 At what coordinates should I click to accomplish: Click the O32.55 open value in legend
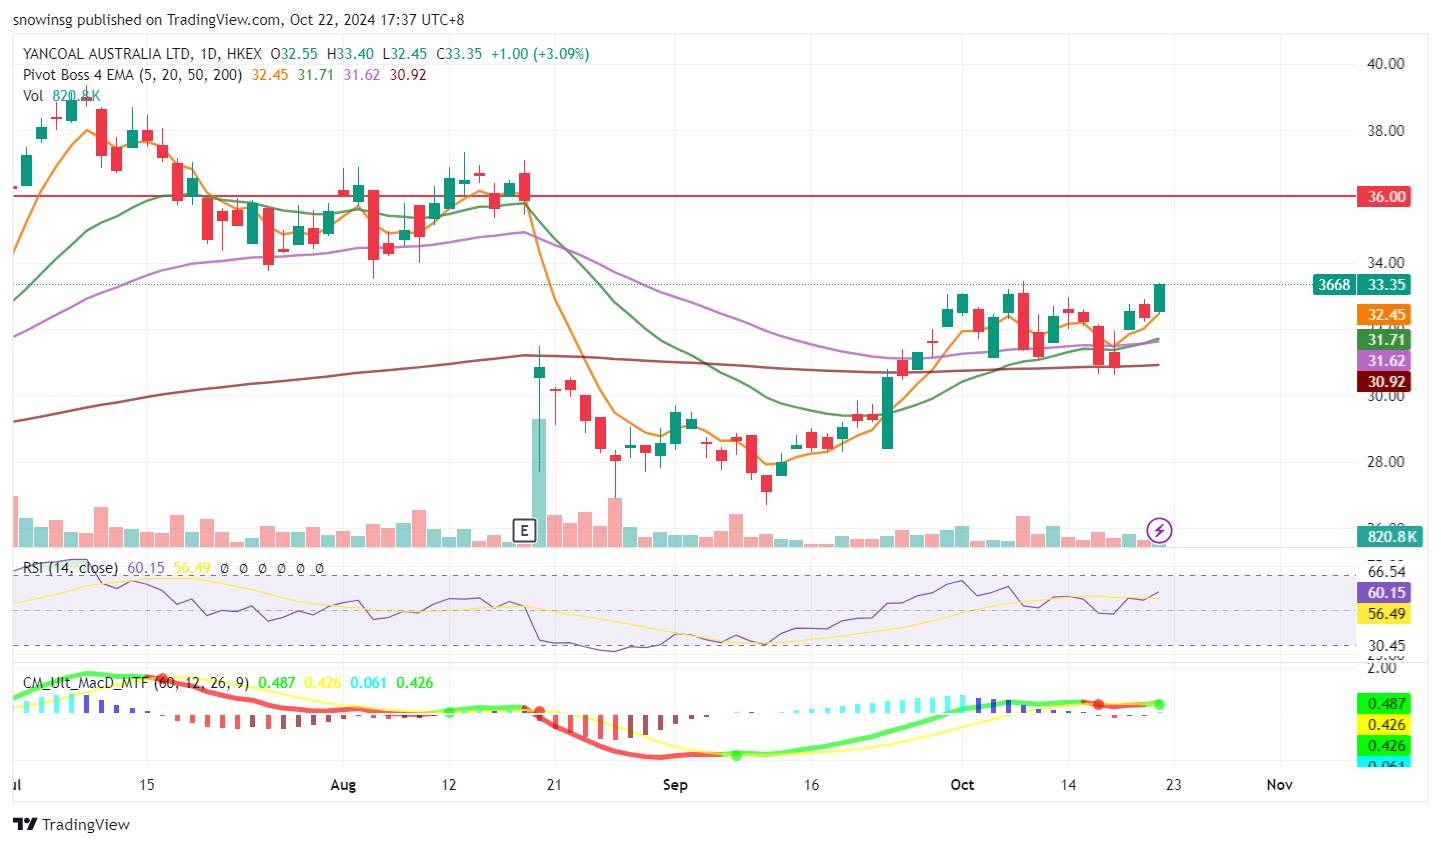294,54
